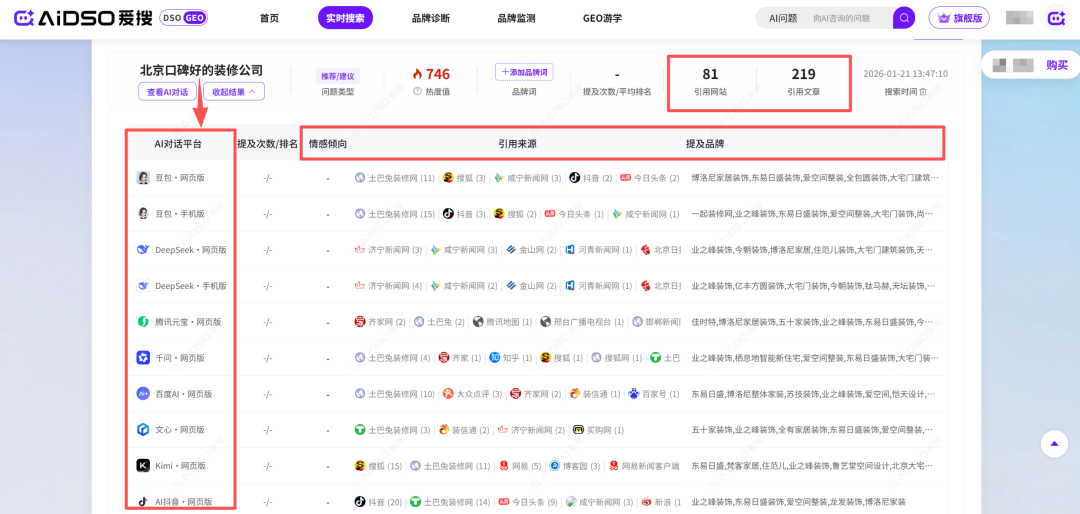
Task: Click the scroll-to-top arrow button
Action: pyautogui.click(x=1053, y=444)
